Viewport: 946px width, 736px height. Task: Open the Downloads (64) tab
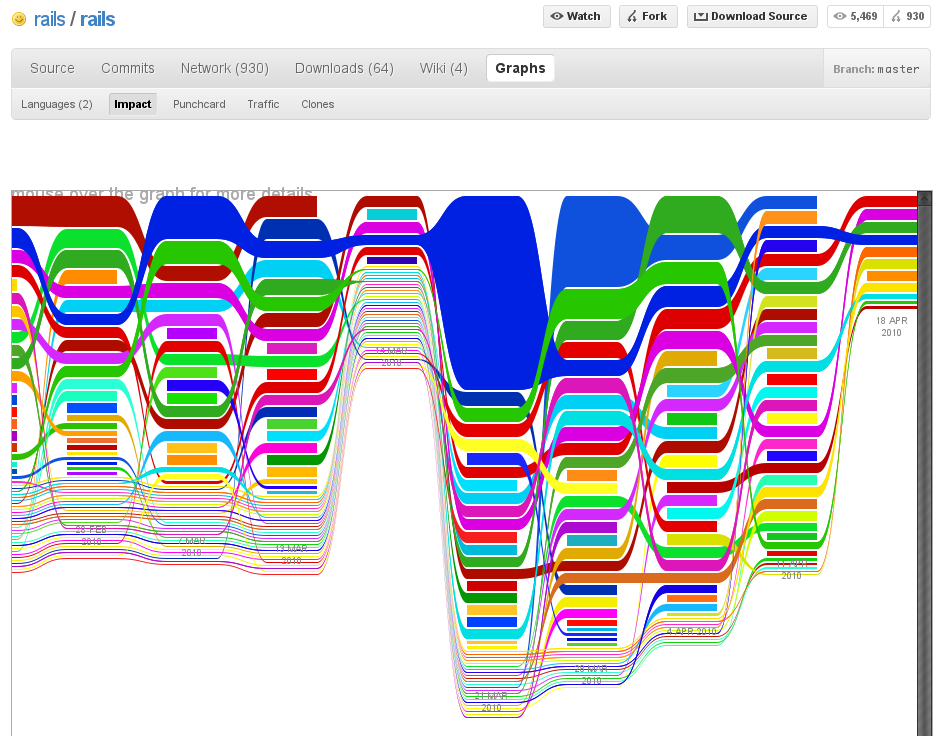click(x=344, y=68)
